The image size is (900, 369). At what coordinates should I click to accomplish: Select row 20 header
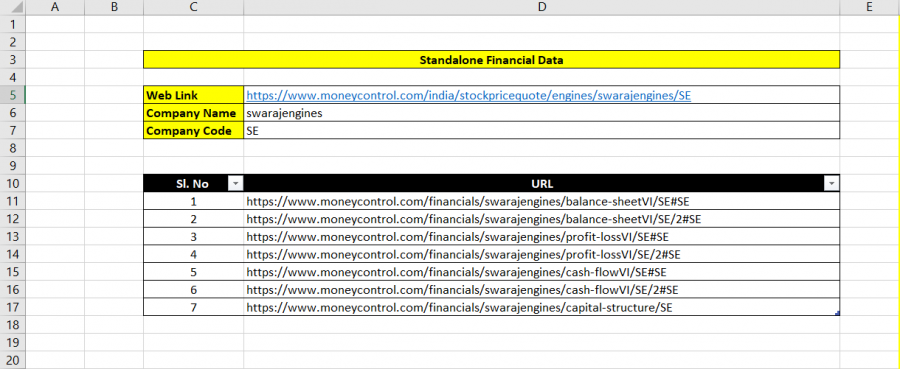coord(13,360)
